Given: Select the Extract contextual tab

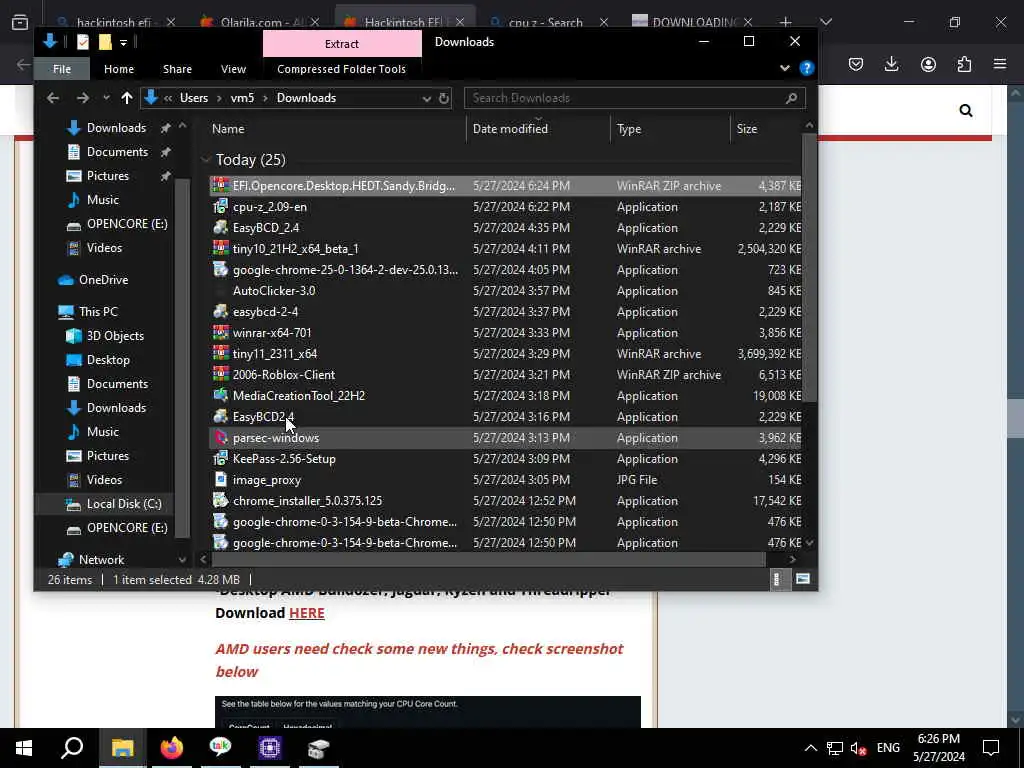Looking at the screenshot, I should [342, 44].
